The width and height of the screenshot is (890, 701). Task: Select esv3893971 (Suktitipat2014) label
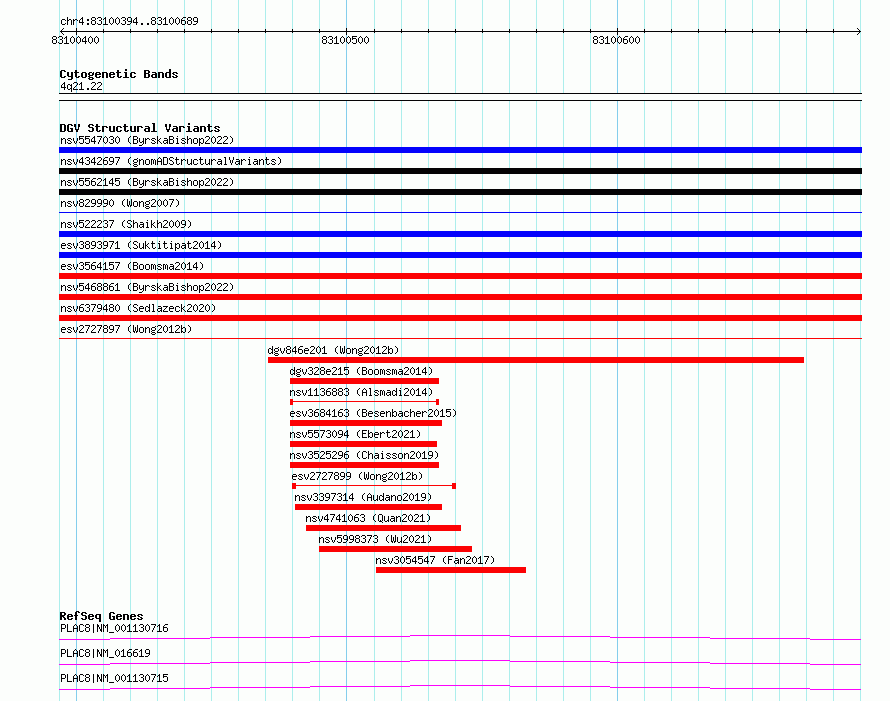(x=141, y=245)
